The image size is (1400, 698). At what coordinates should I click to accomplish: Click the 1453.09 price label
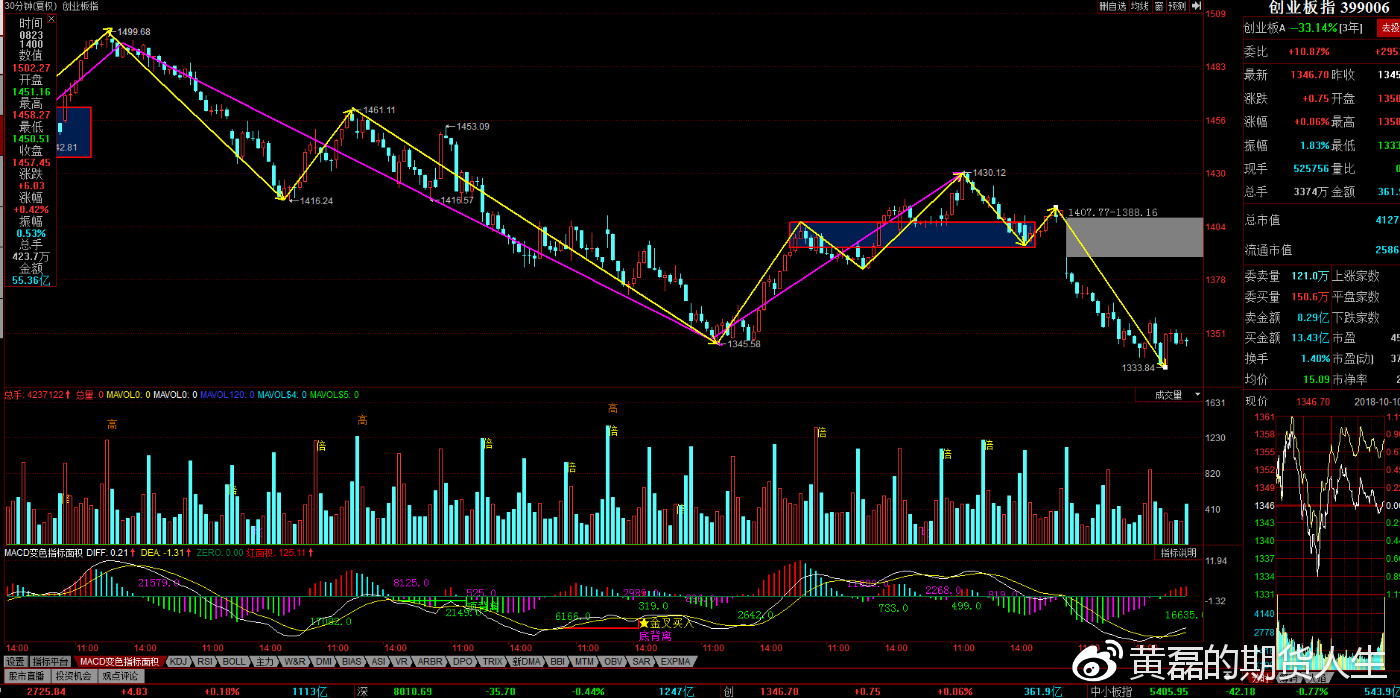pos(473,127)
